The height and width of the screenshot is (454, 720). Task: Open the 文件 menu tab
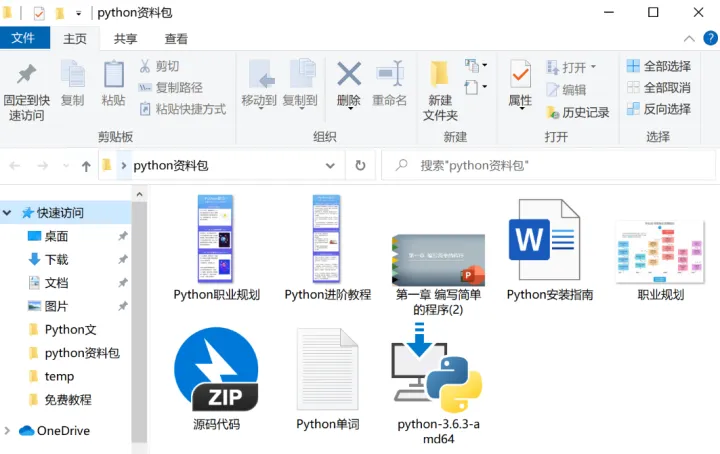[24, 38]
